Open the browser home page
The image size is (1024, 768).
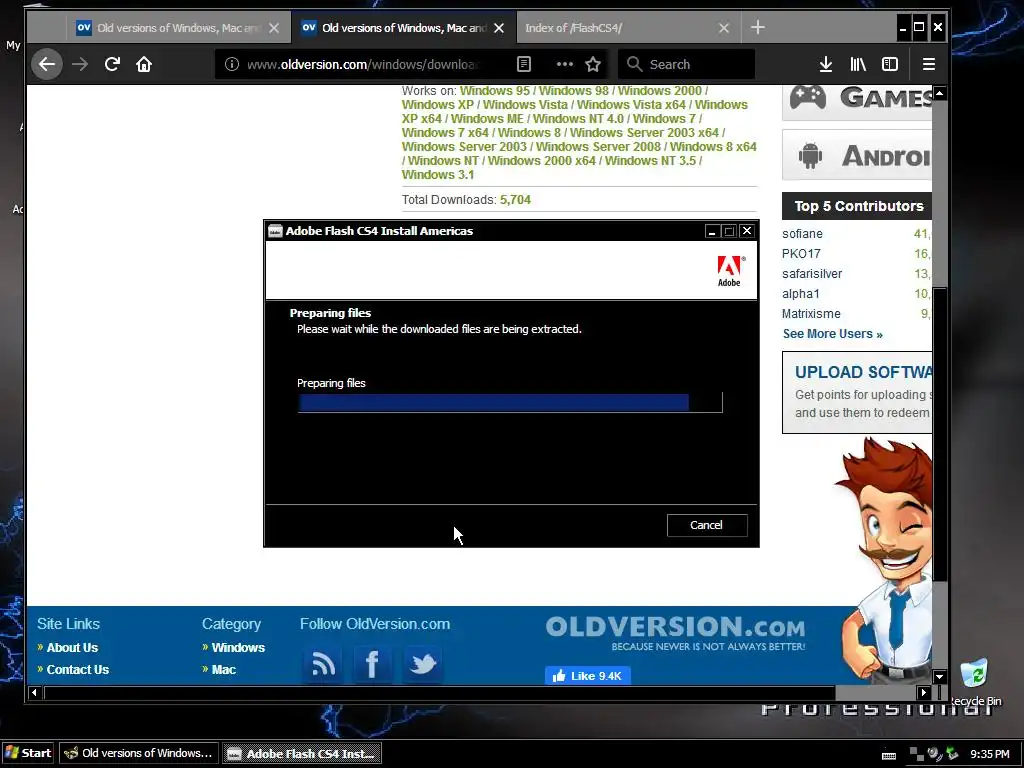click(144, 64)
